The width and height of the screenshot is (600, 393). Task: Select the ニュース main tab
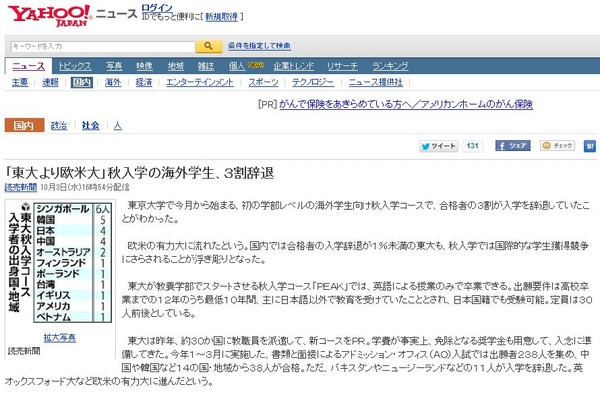coord(29,66)
